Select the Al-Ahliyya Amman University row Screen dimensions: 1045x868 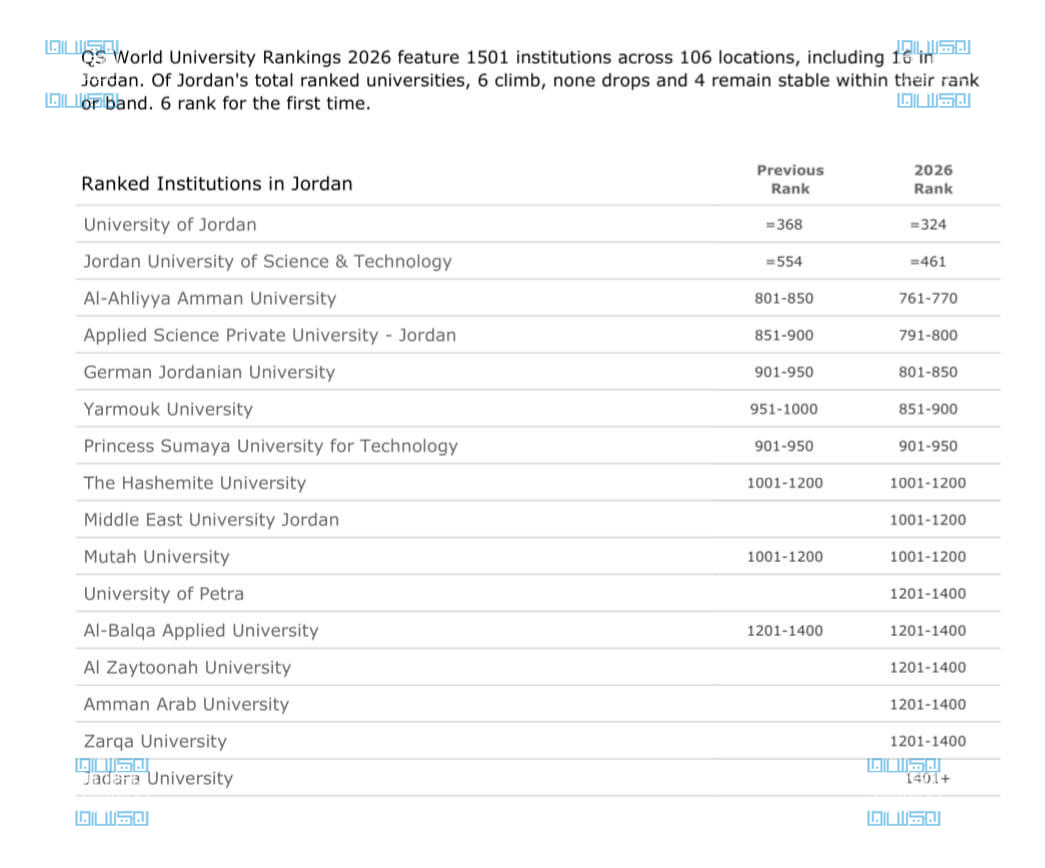coord(210,299)
